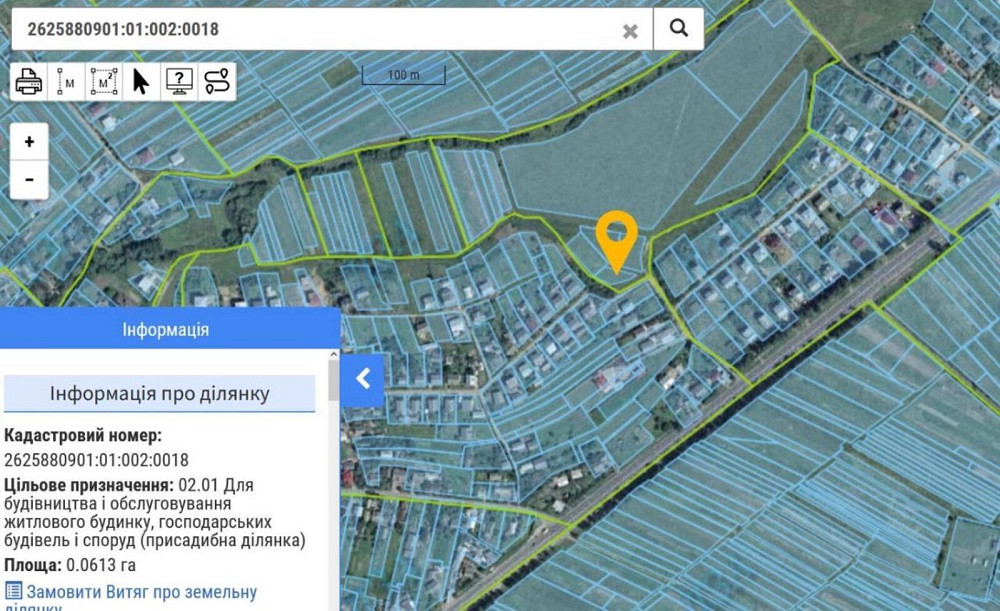Zoom out with the minus button
Screen dimensions: 1000x611
(x=30, y=179)
